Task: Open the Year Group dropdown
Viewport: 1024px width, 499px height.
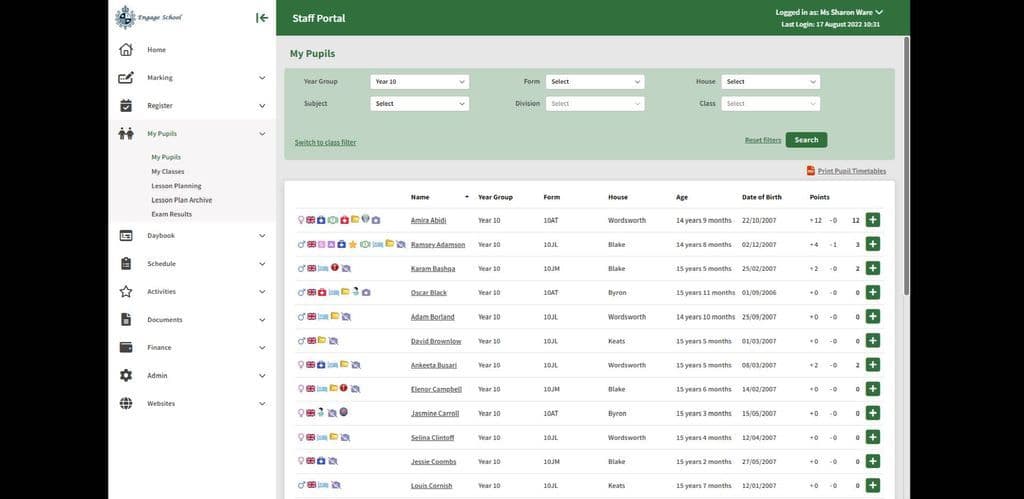Action: 419,82
